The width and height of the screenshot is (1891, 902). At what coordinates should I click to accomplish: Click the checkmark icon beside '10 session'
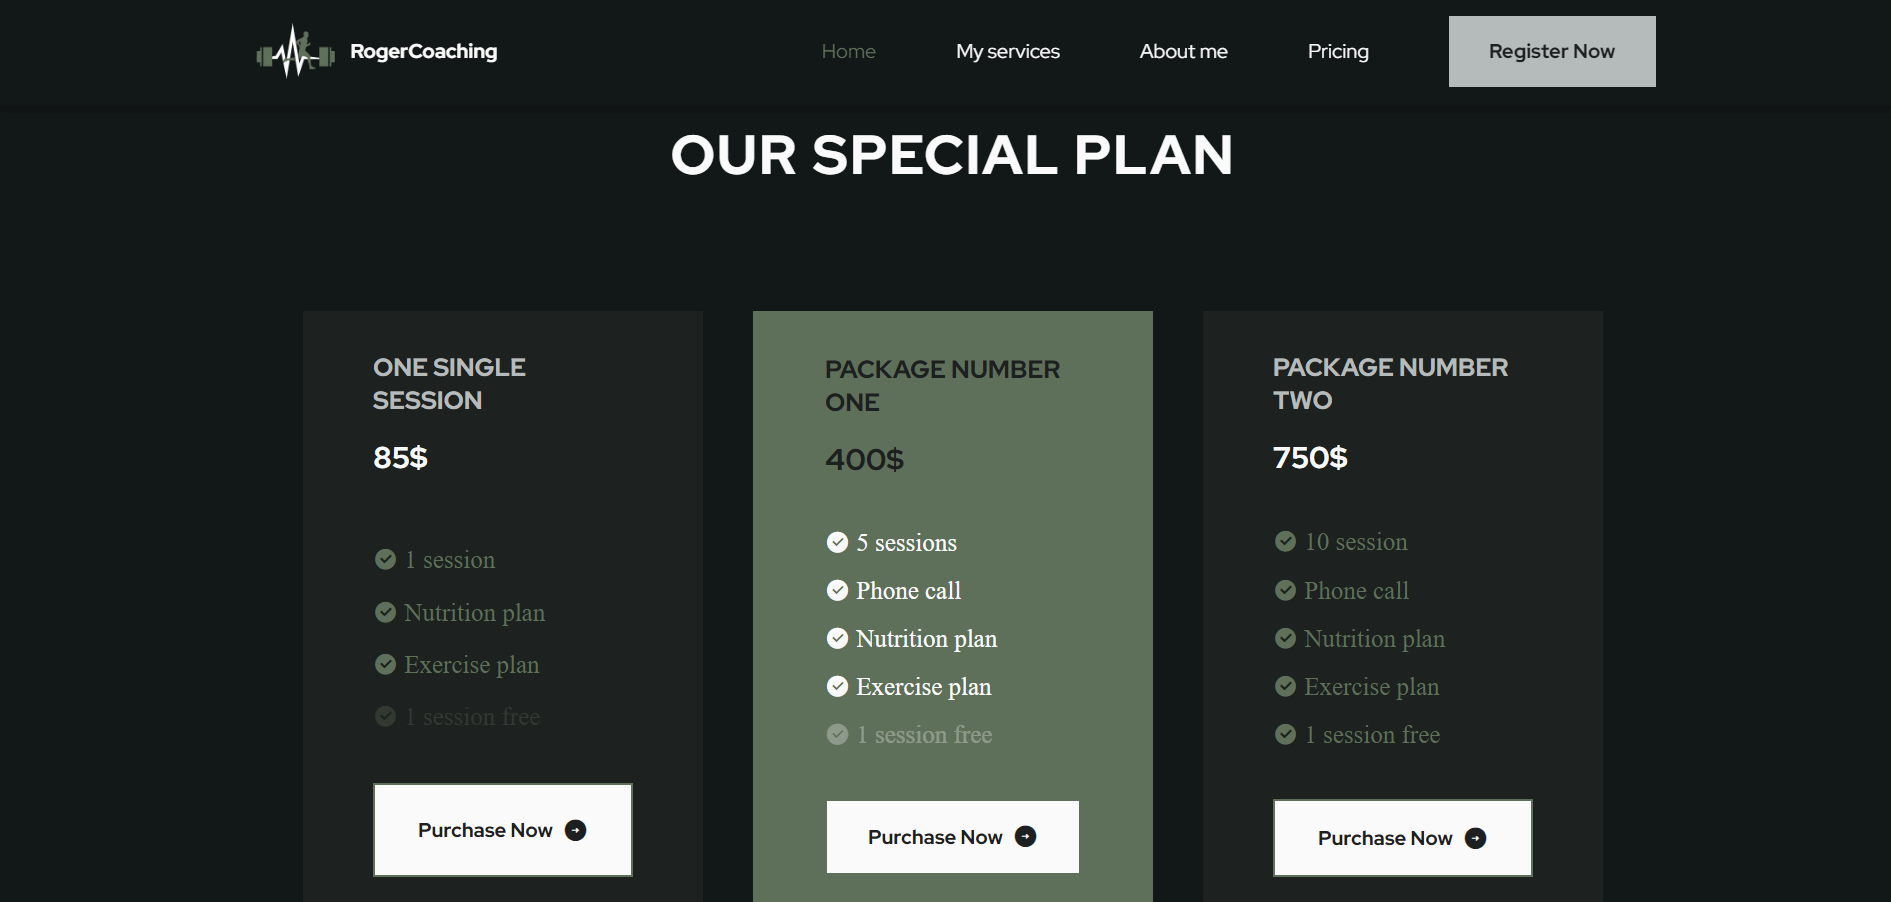click(1286, 542)
